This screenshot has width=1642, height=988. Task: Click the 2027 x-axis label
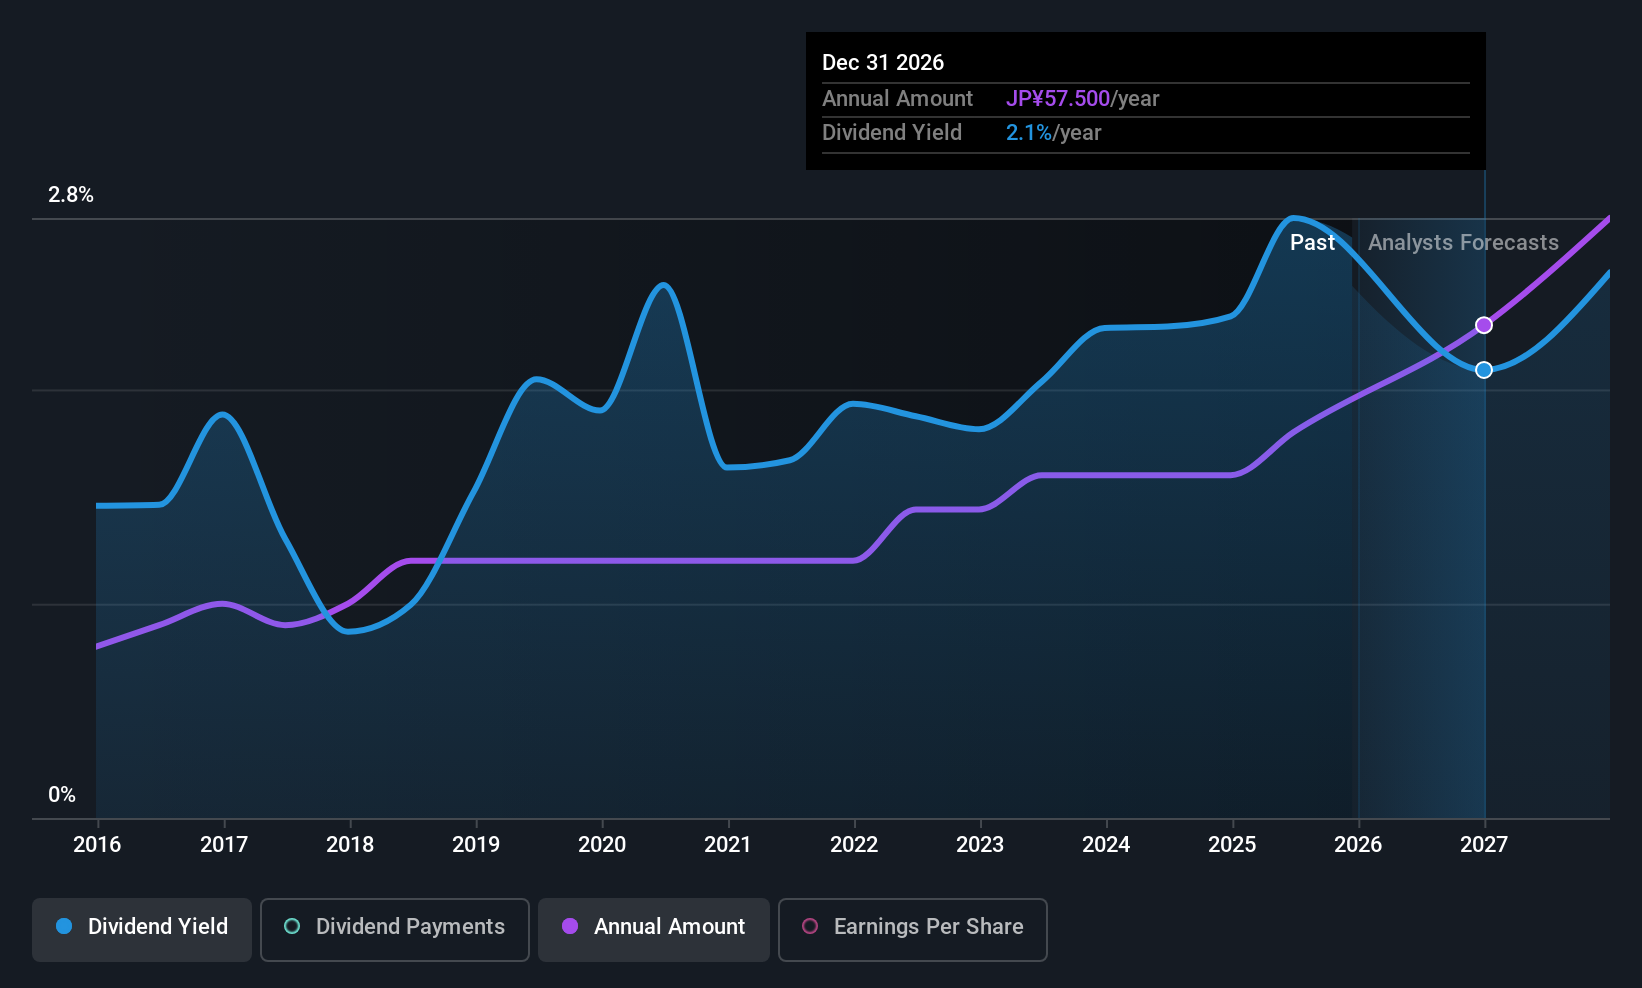(x=1484, y=845)
